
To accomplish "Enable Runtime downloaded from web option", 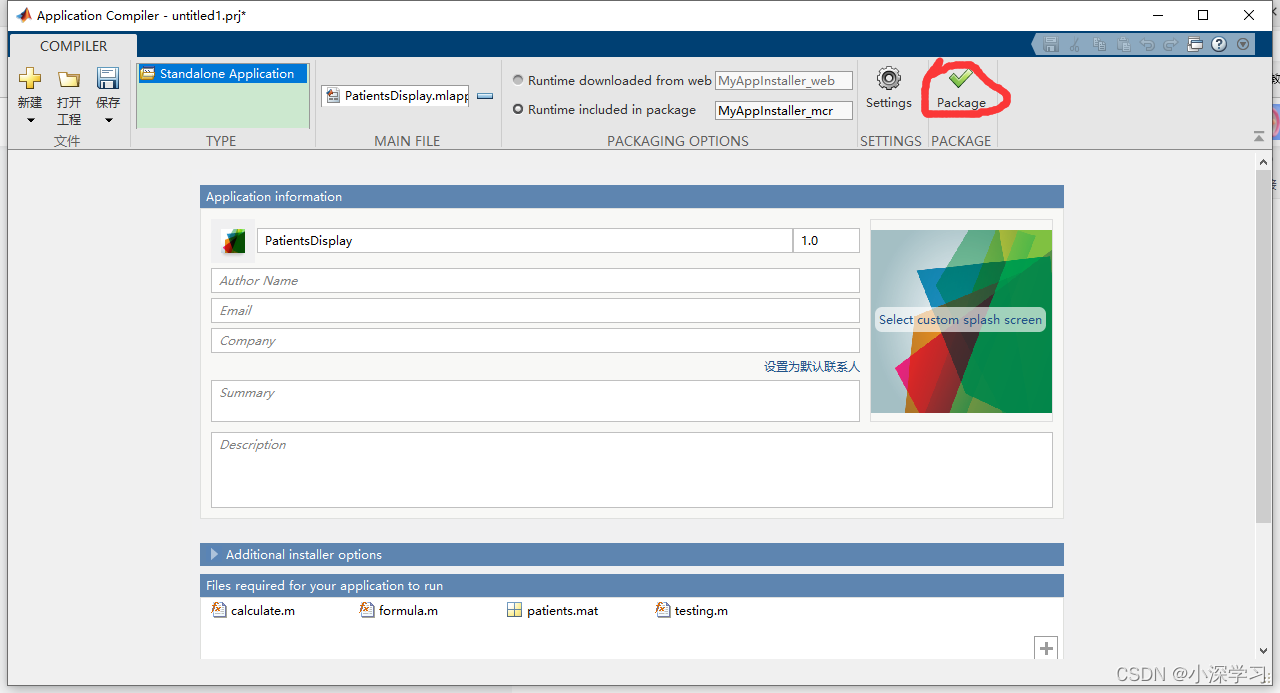I will point(518,79).
